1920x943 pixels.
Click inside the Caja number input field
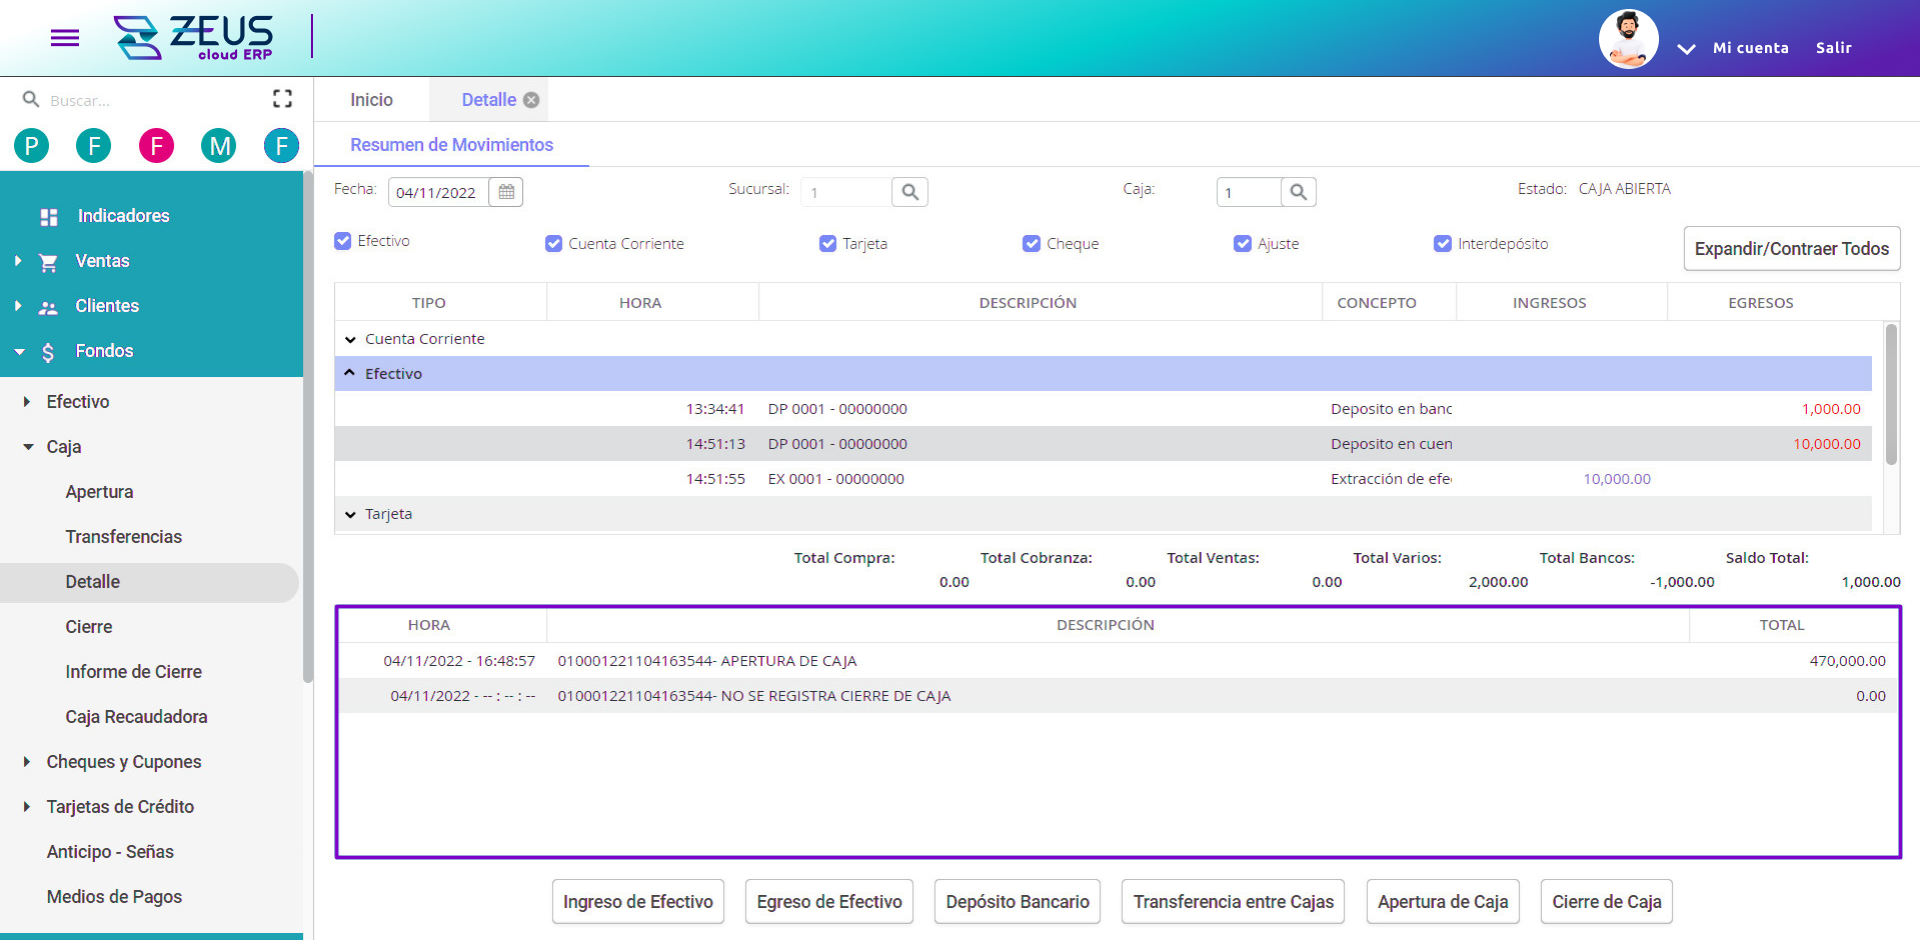(x=1246, y=191)
